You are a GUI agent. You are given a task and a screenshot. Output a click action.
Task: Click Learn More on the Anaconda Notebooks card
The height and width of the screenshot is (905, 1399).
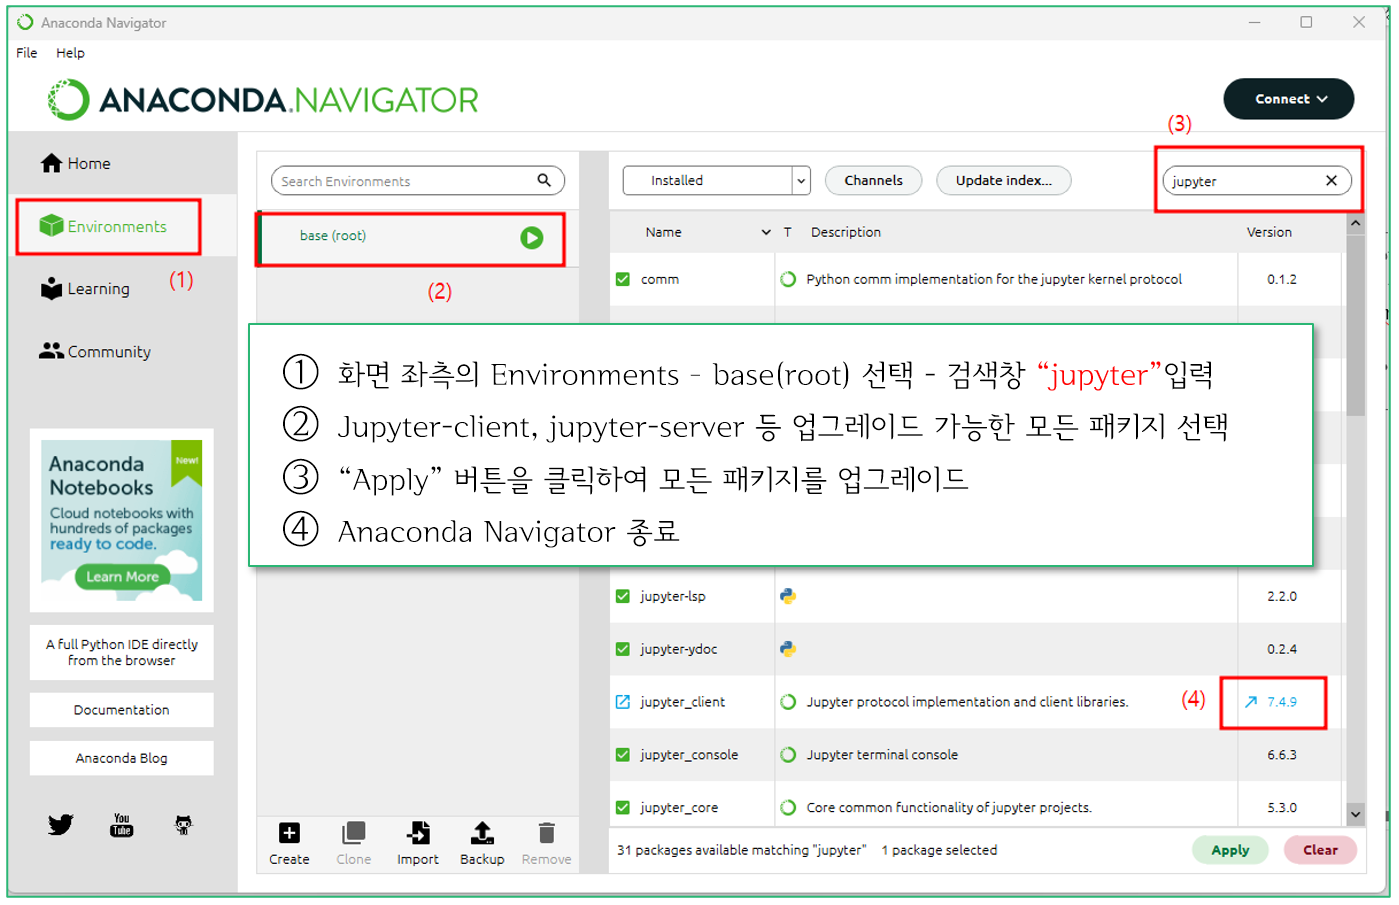122,577
